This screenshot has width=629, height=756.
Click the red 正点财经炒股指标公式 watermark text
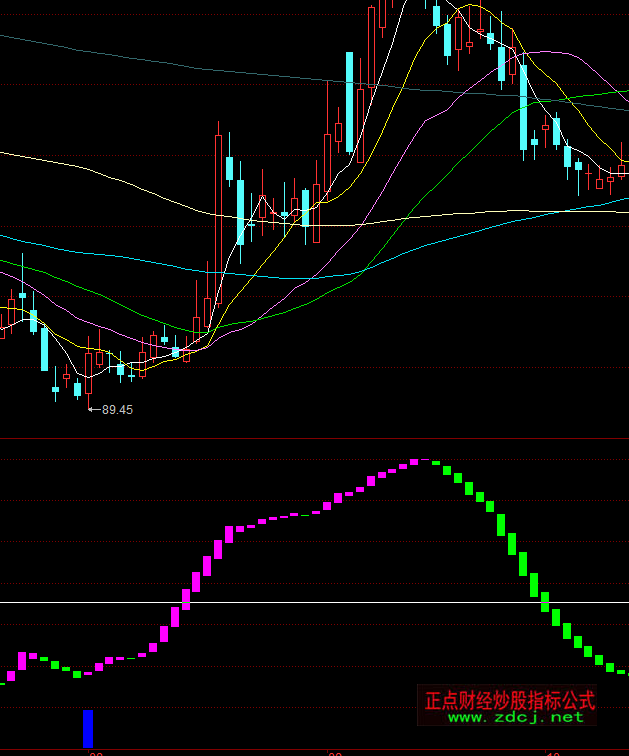[x=510, y=700]
